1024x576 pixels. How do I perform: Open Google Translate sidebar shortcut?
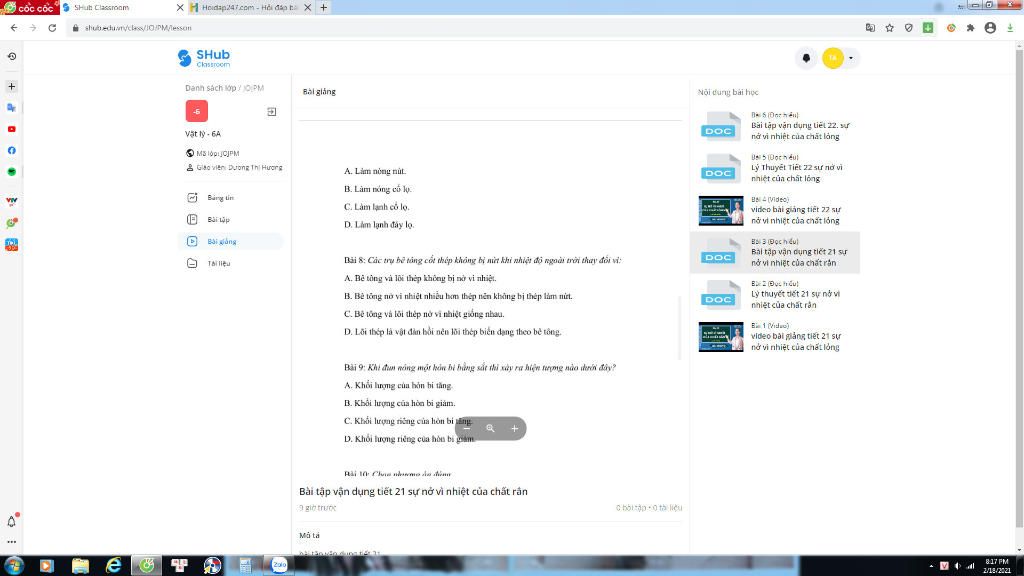tap(12, 108)
